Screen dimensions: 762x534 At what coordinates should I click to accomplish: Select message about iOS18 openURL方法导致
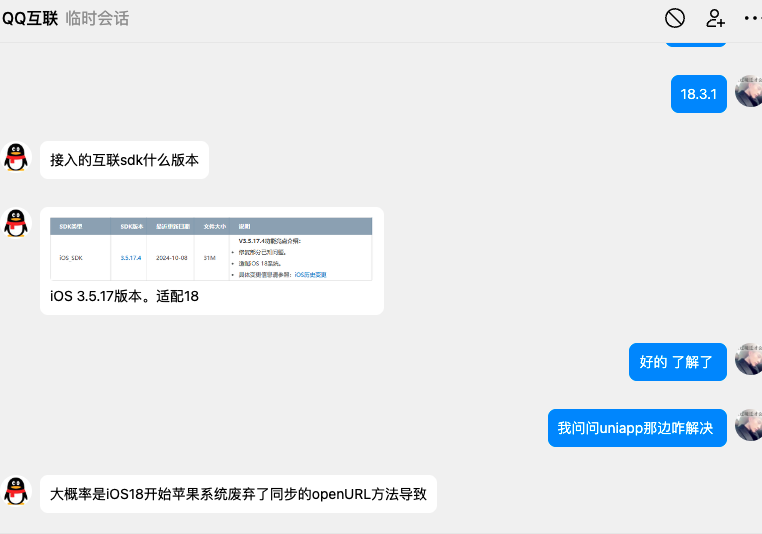tap(238, 494)
